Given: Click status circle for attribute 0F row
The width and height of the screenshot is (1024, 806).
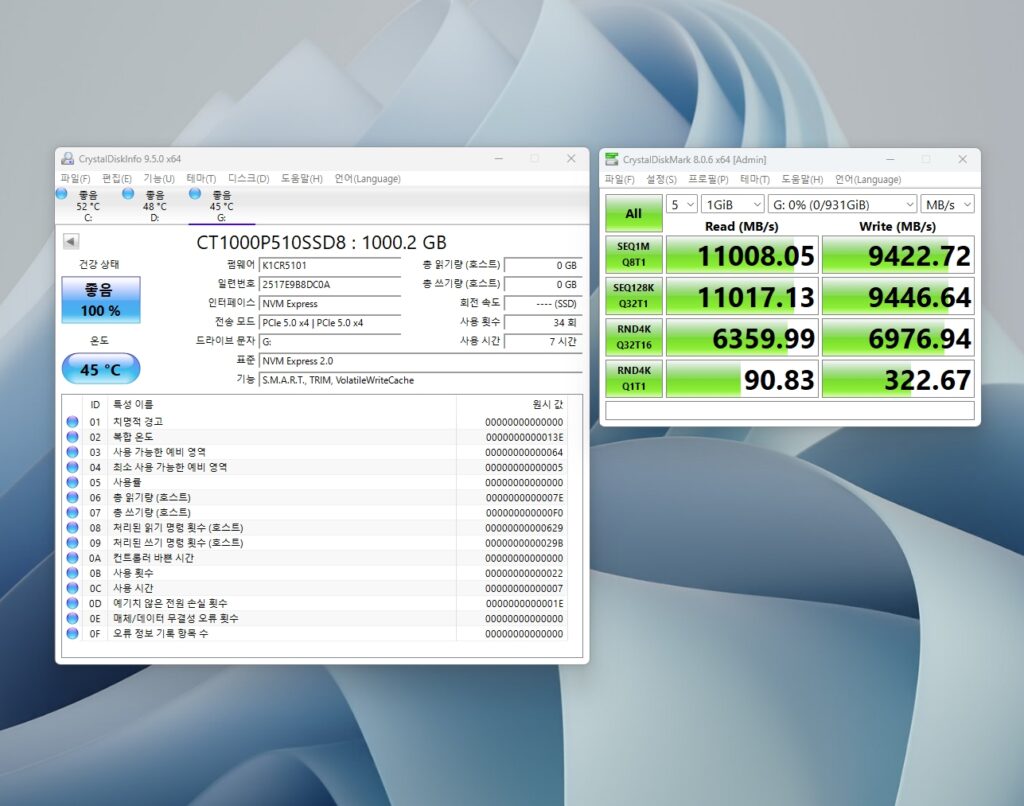Looking at the screenshot, I should pyautogui.click(x=72, y=633).
